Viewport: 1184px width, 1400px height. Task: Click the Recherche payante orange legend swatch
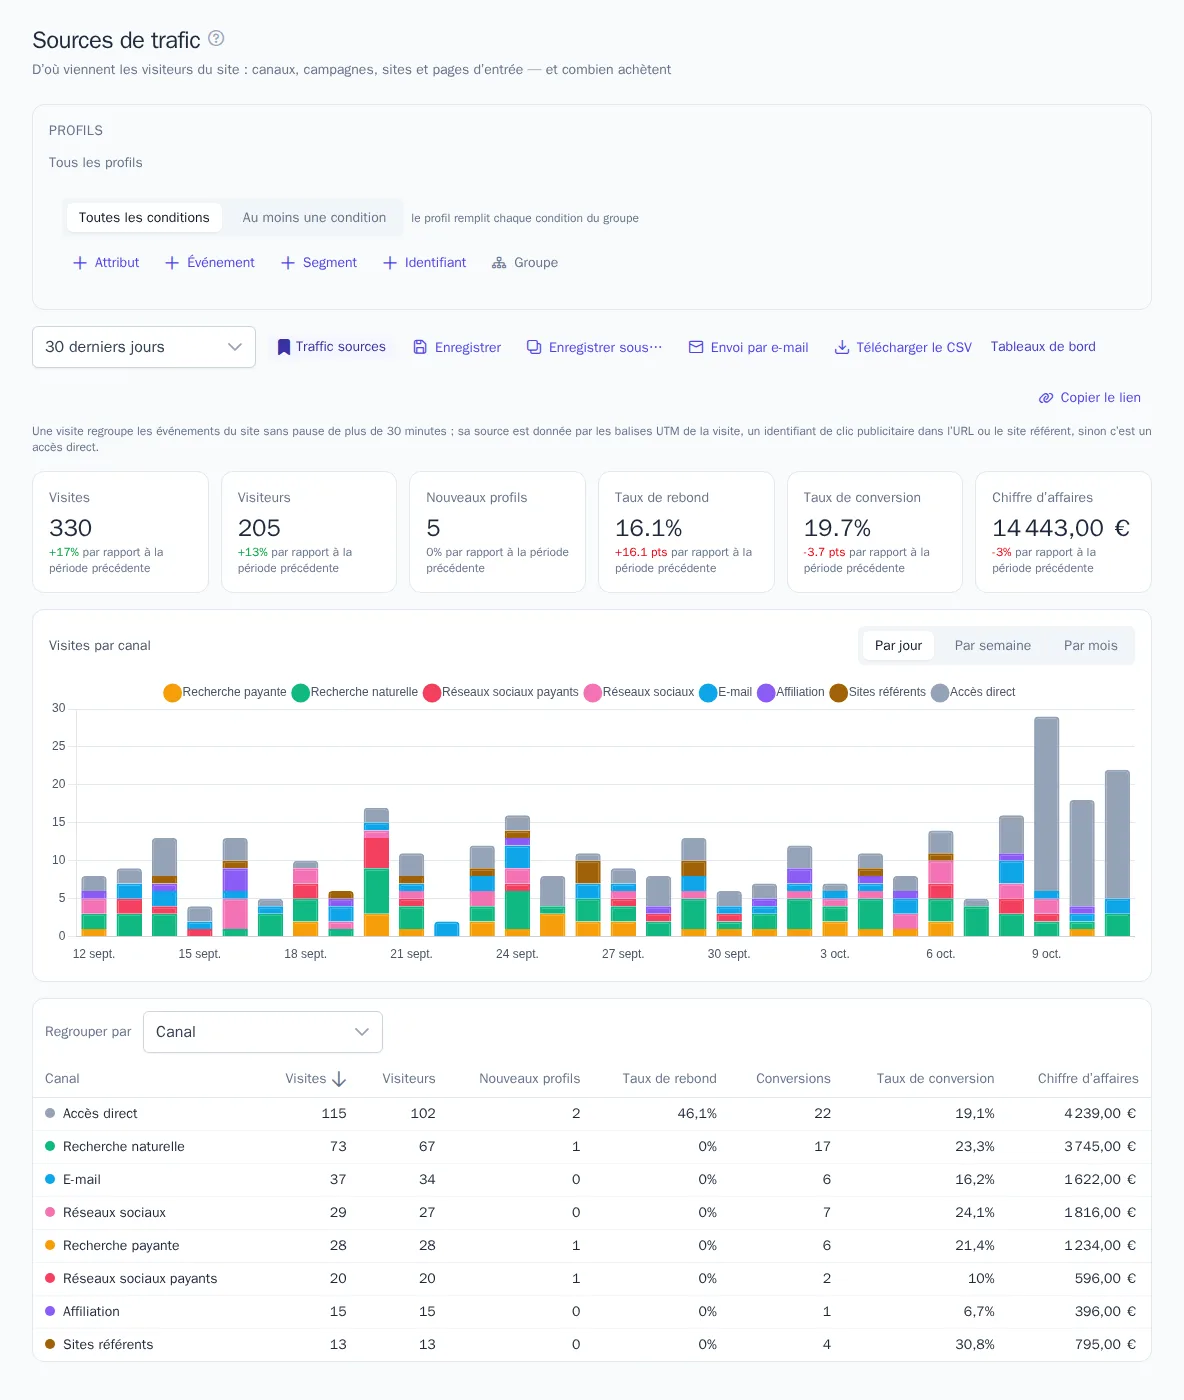click(x=172, y=693)
